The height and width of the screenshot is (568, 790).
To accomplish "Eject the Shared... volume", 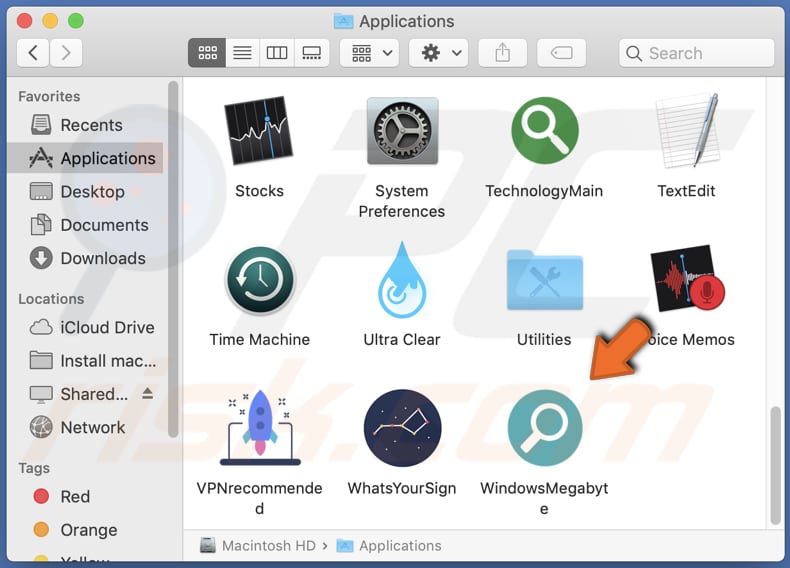I will click(x=147, y=393).
